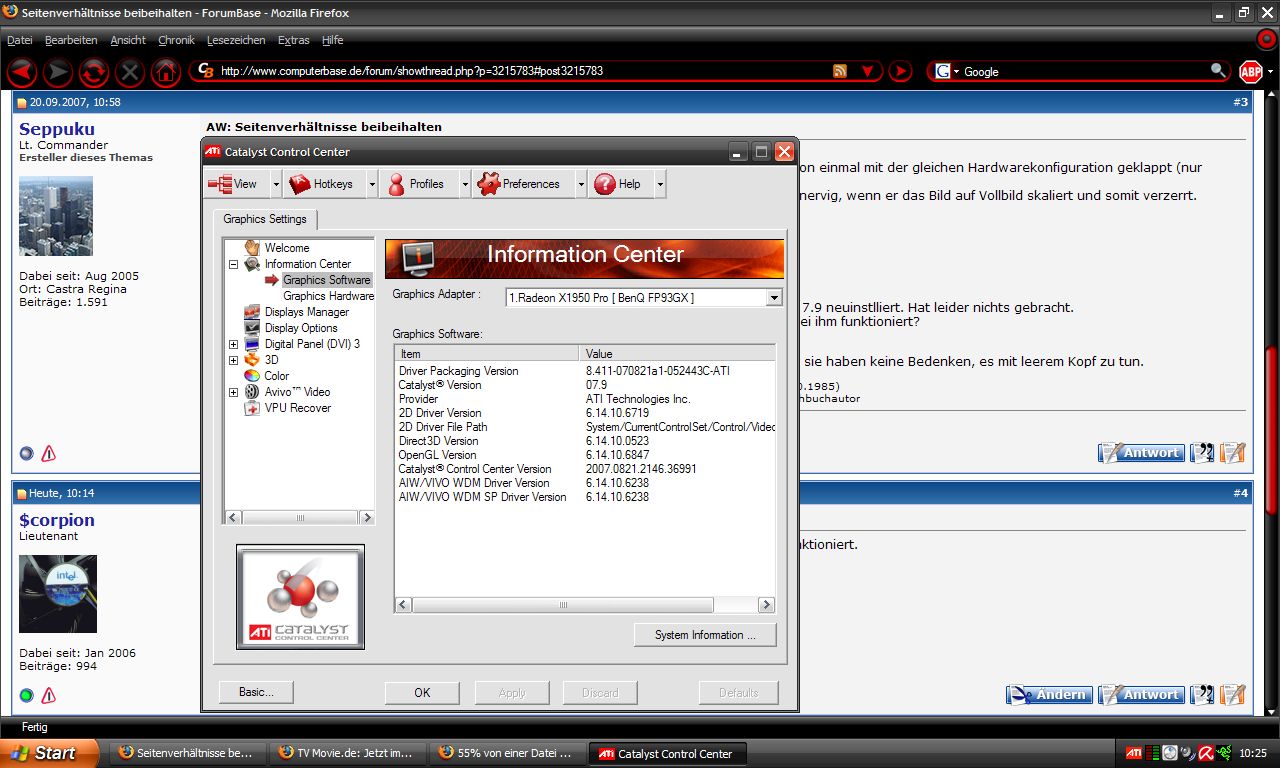Screen dimensions: 1280x768
Task: Click the Welcome hand icon in tree
Action: point(252,247)
